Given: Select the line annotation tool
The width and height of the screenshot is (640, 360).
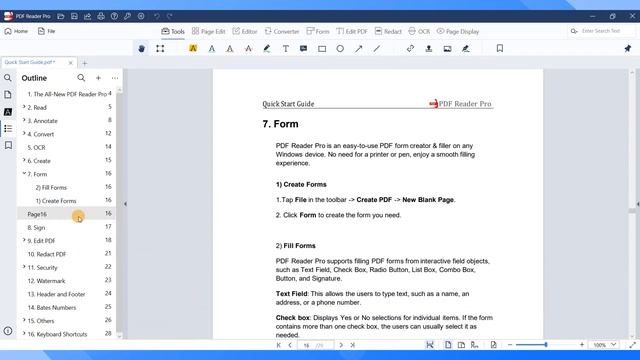Looking at the screenshot, I should [x=377, y=49].
